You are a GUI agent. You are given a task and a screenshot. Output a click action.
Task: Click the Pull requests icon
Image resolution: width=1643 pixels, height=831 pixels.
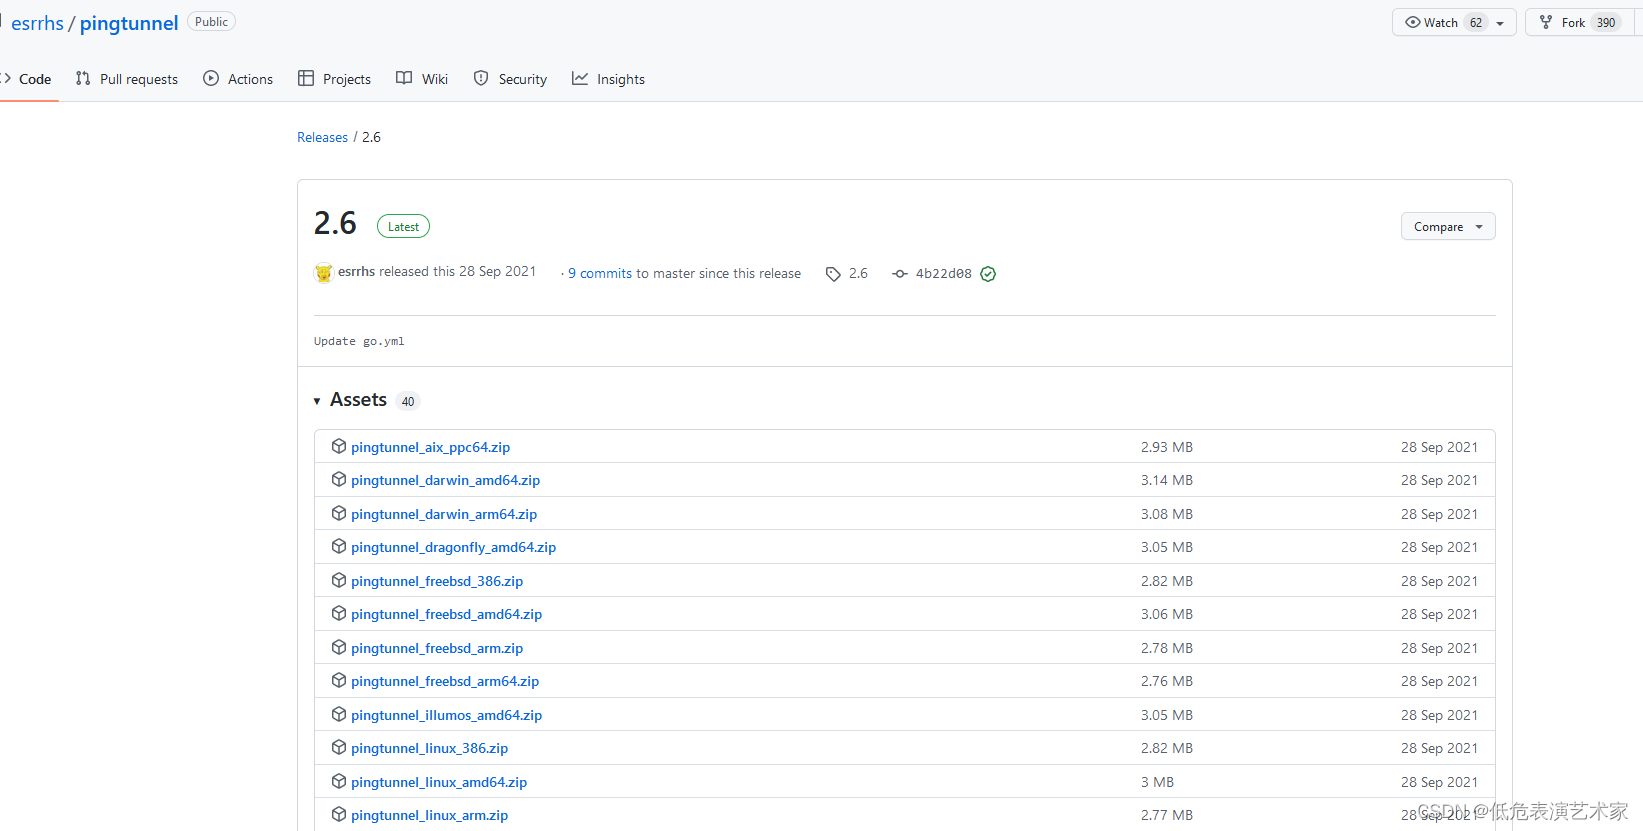pyautogui.click(x=83, y=78)
